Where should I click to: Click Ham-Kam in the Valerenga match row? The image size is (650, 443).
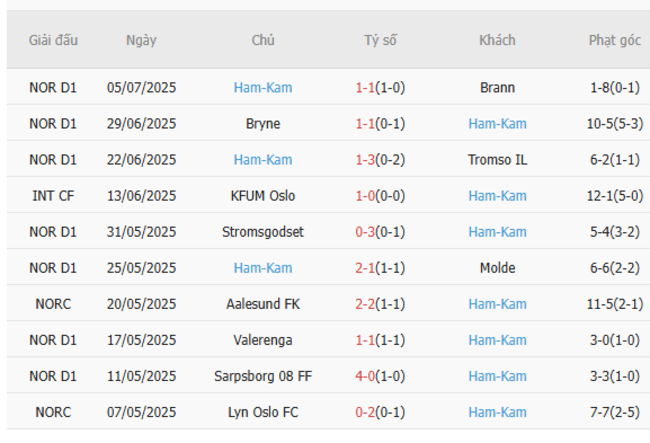497,340
